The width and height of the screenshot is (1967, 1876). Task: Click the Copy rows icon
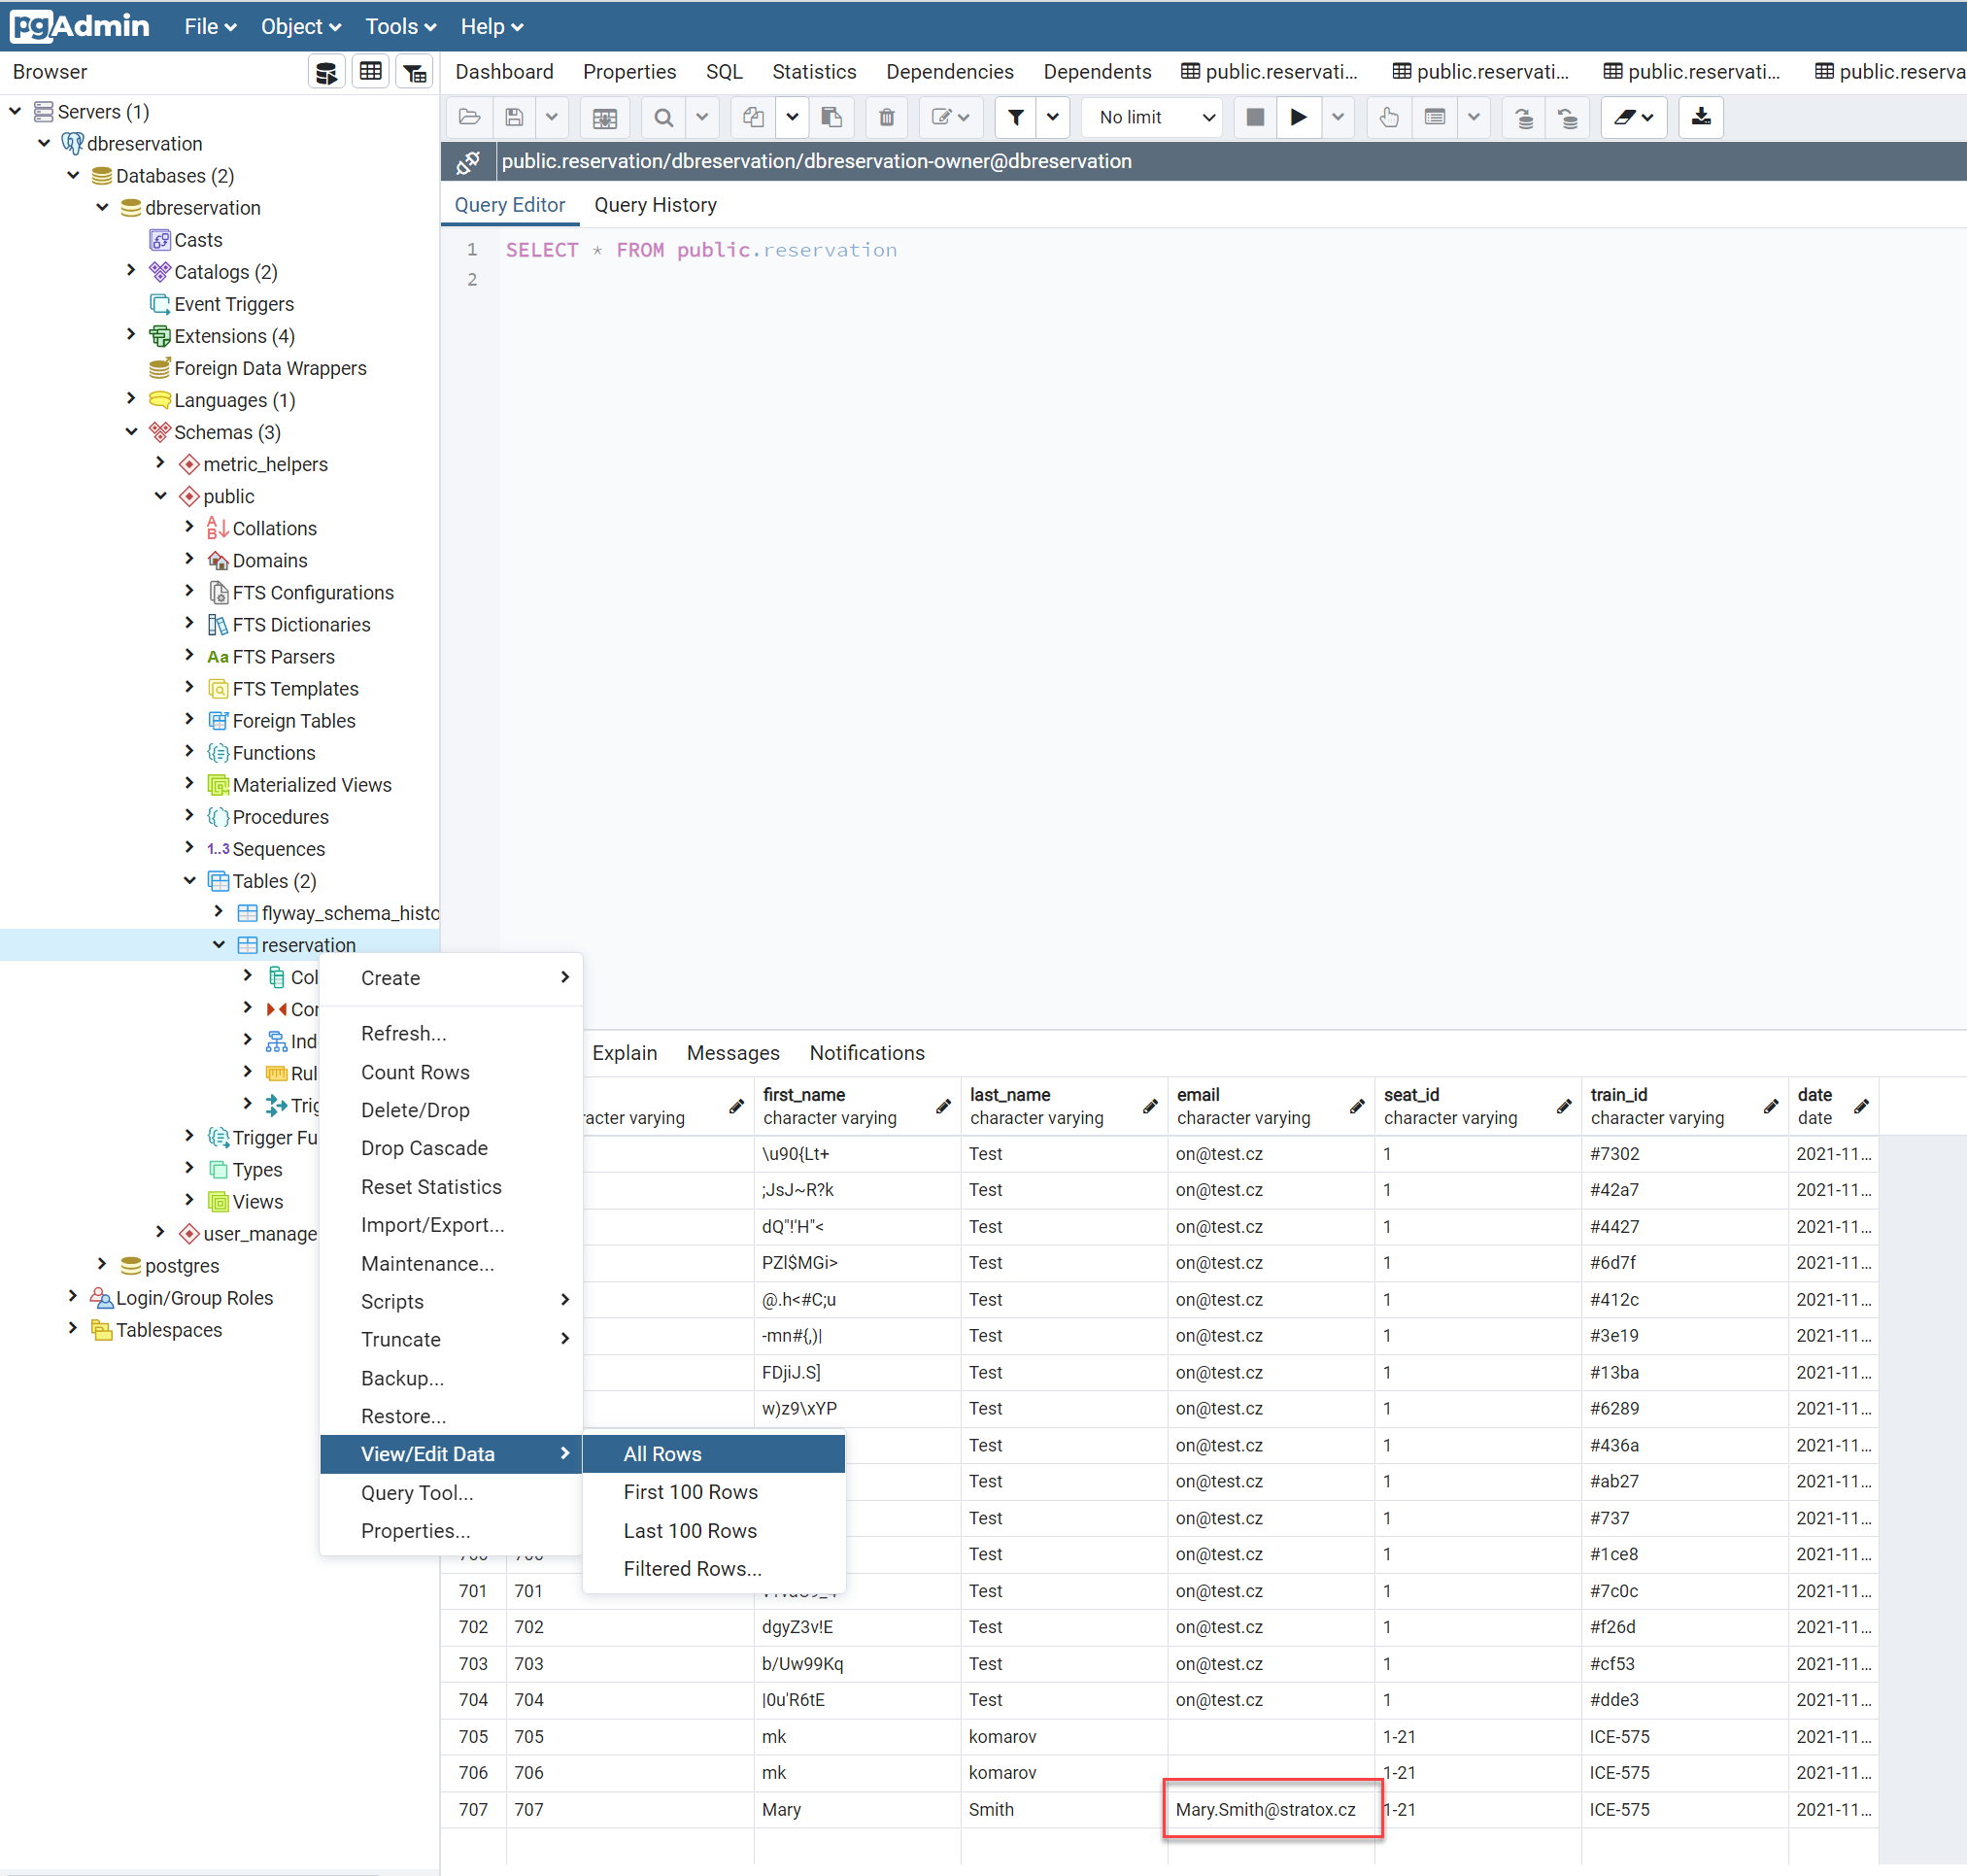point(754,117)
